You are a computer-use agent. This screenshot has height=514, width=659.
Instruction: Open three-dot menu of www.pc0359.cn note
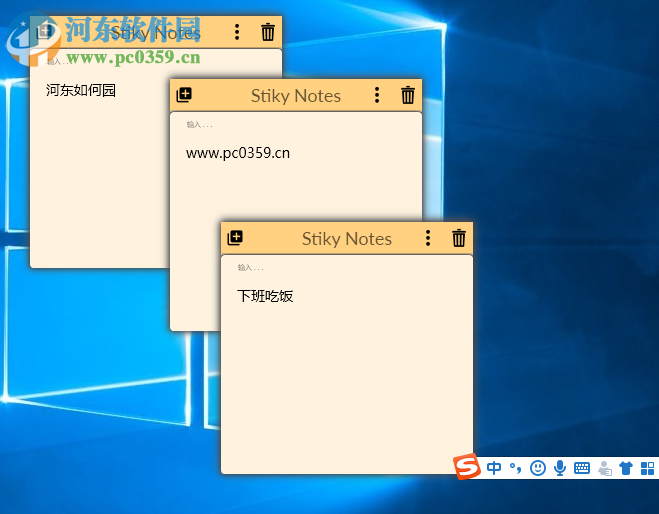tap(377, 95)
